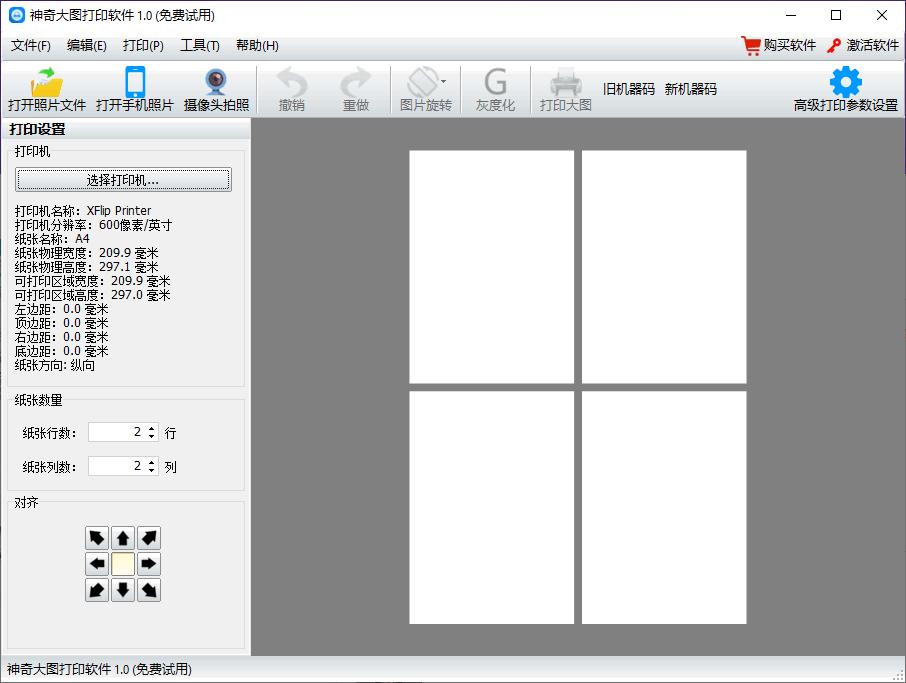Open the 文件(F) menu
This screenshot has width=906, height=683.
(31, 46)
